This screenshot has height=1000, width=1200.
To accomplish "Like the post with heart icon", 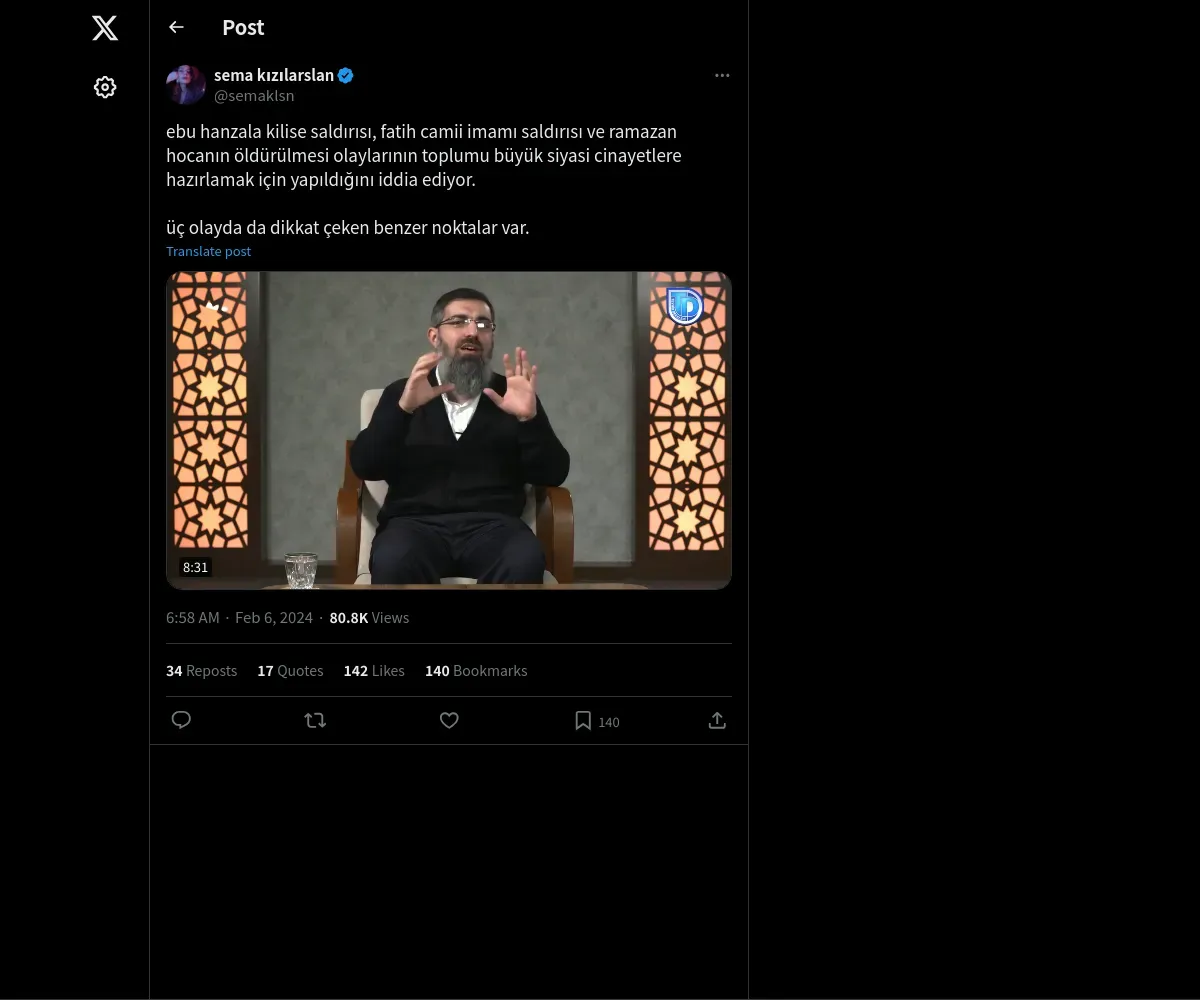I will 449,720.
